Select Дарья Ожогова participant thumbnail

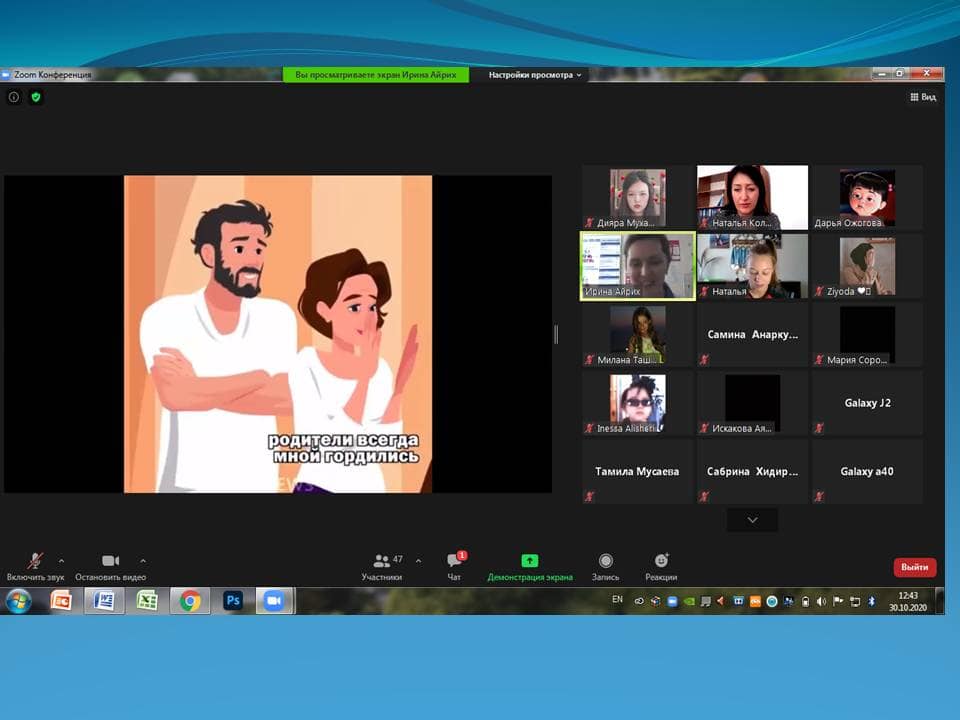(x=868, y=197)
